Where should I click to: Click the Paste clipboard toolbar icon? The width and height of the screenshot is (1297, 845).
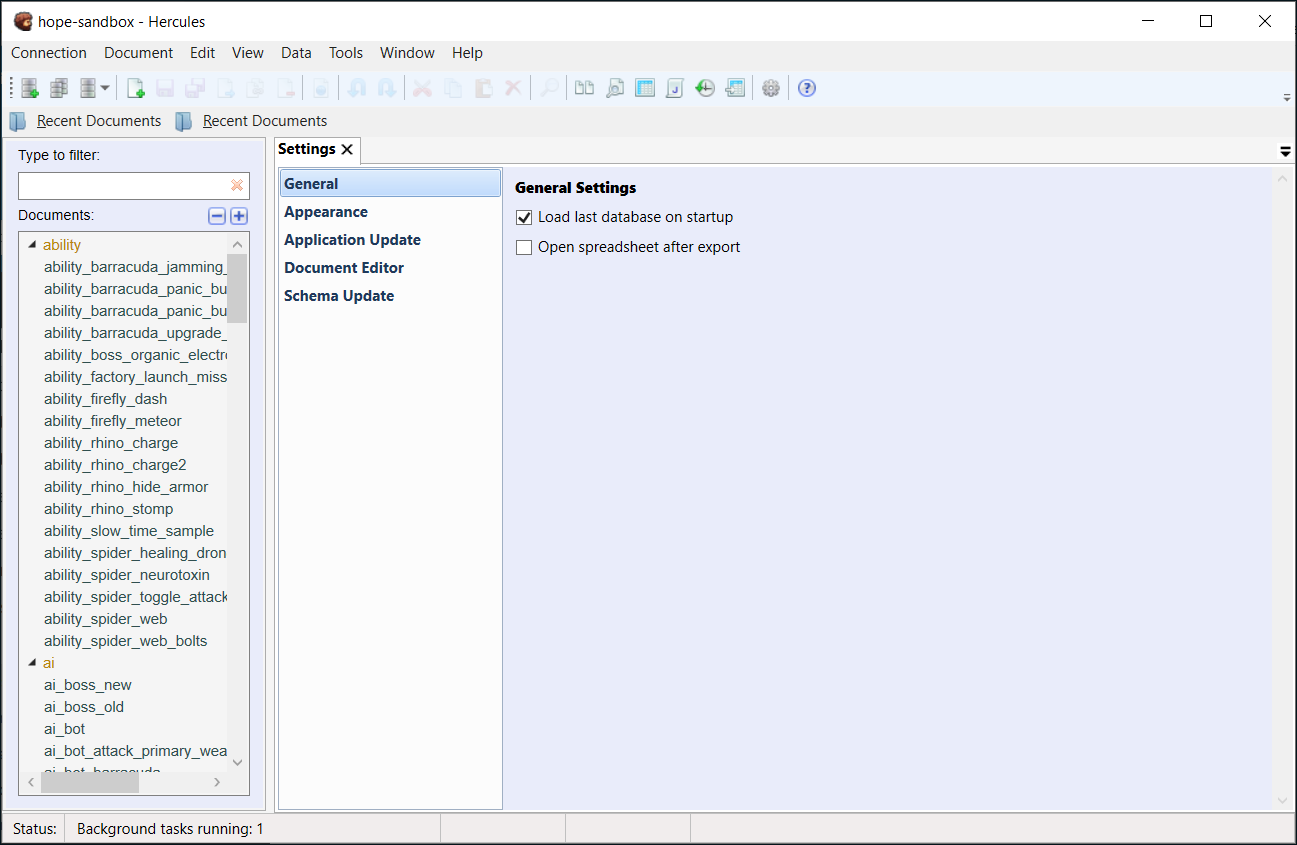coord(483,88)
